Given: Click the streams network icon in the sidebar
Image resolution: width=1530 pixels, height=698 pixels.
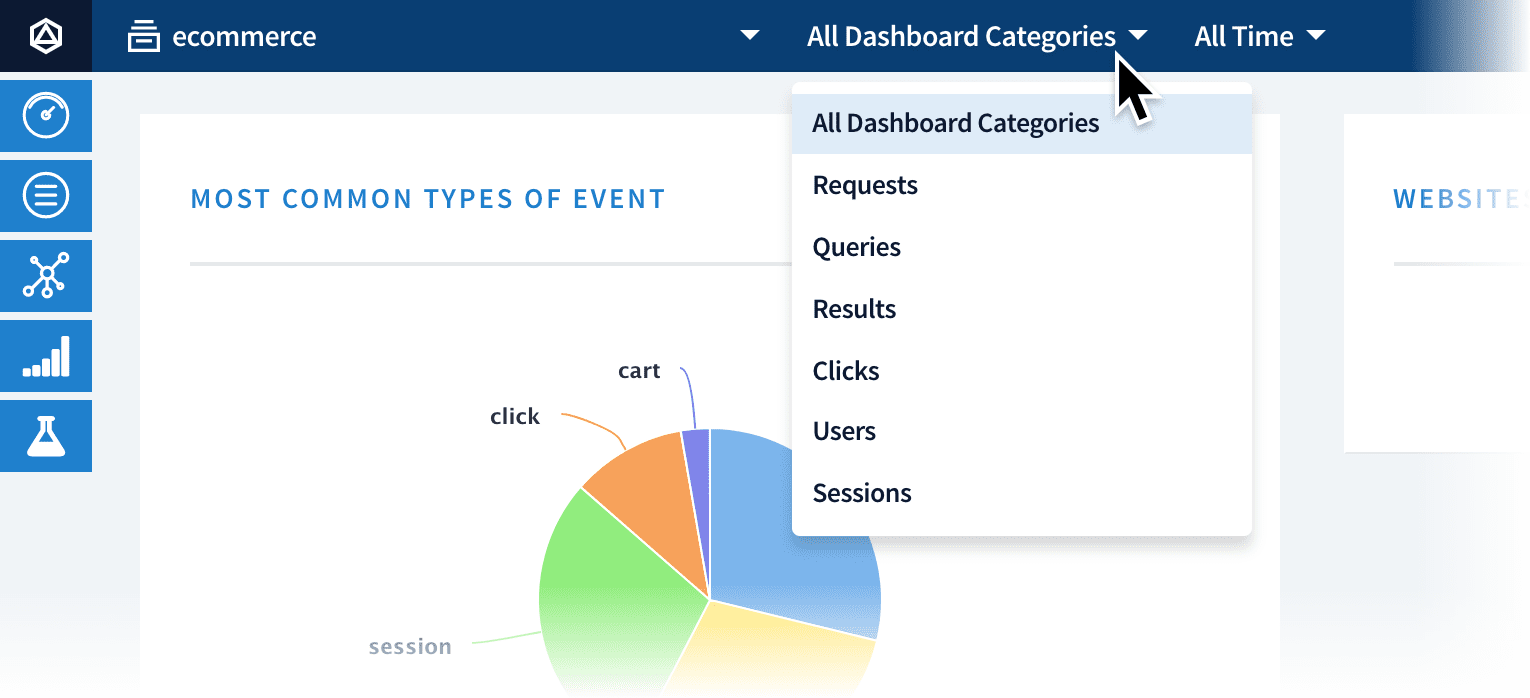Looking at the screenshot, I should click(x=46, y=276).
